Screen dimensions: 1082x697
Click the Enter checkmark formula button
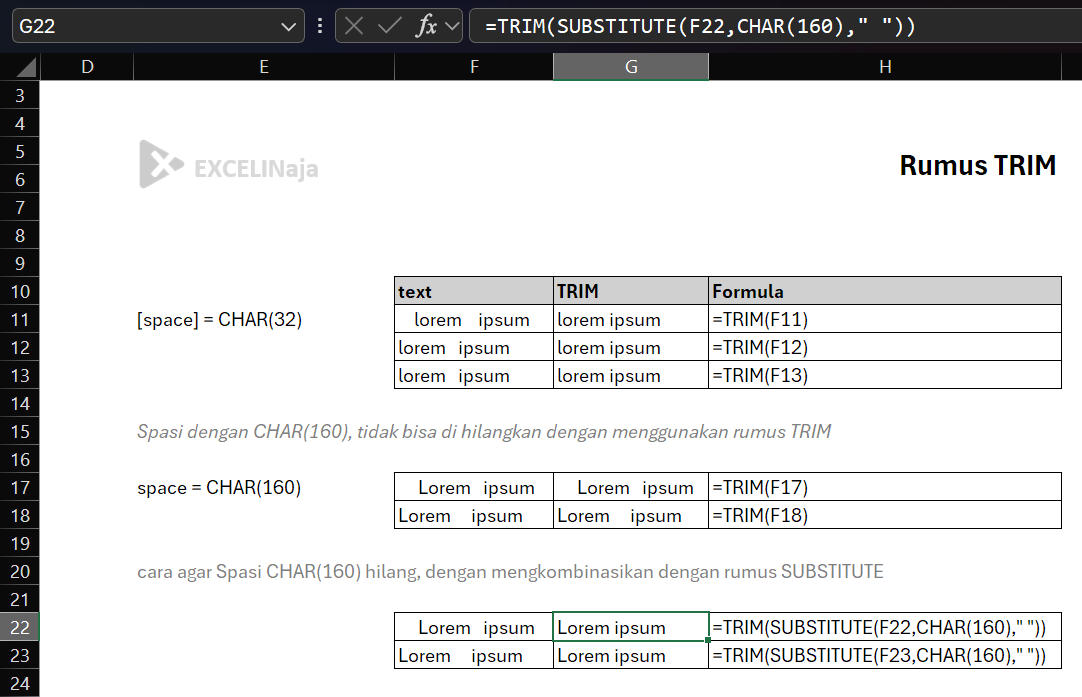390,26
